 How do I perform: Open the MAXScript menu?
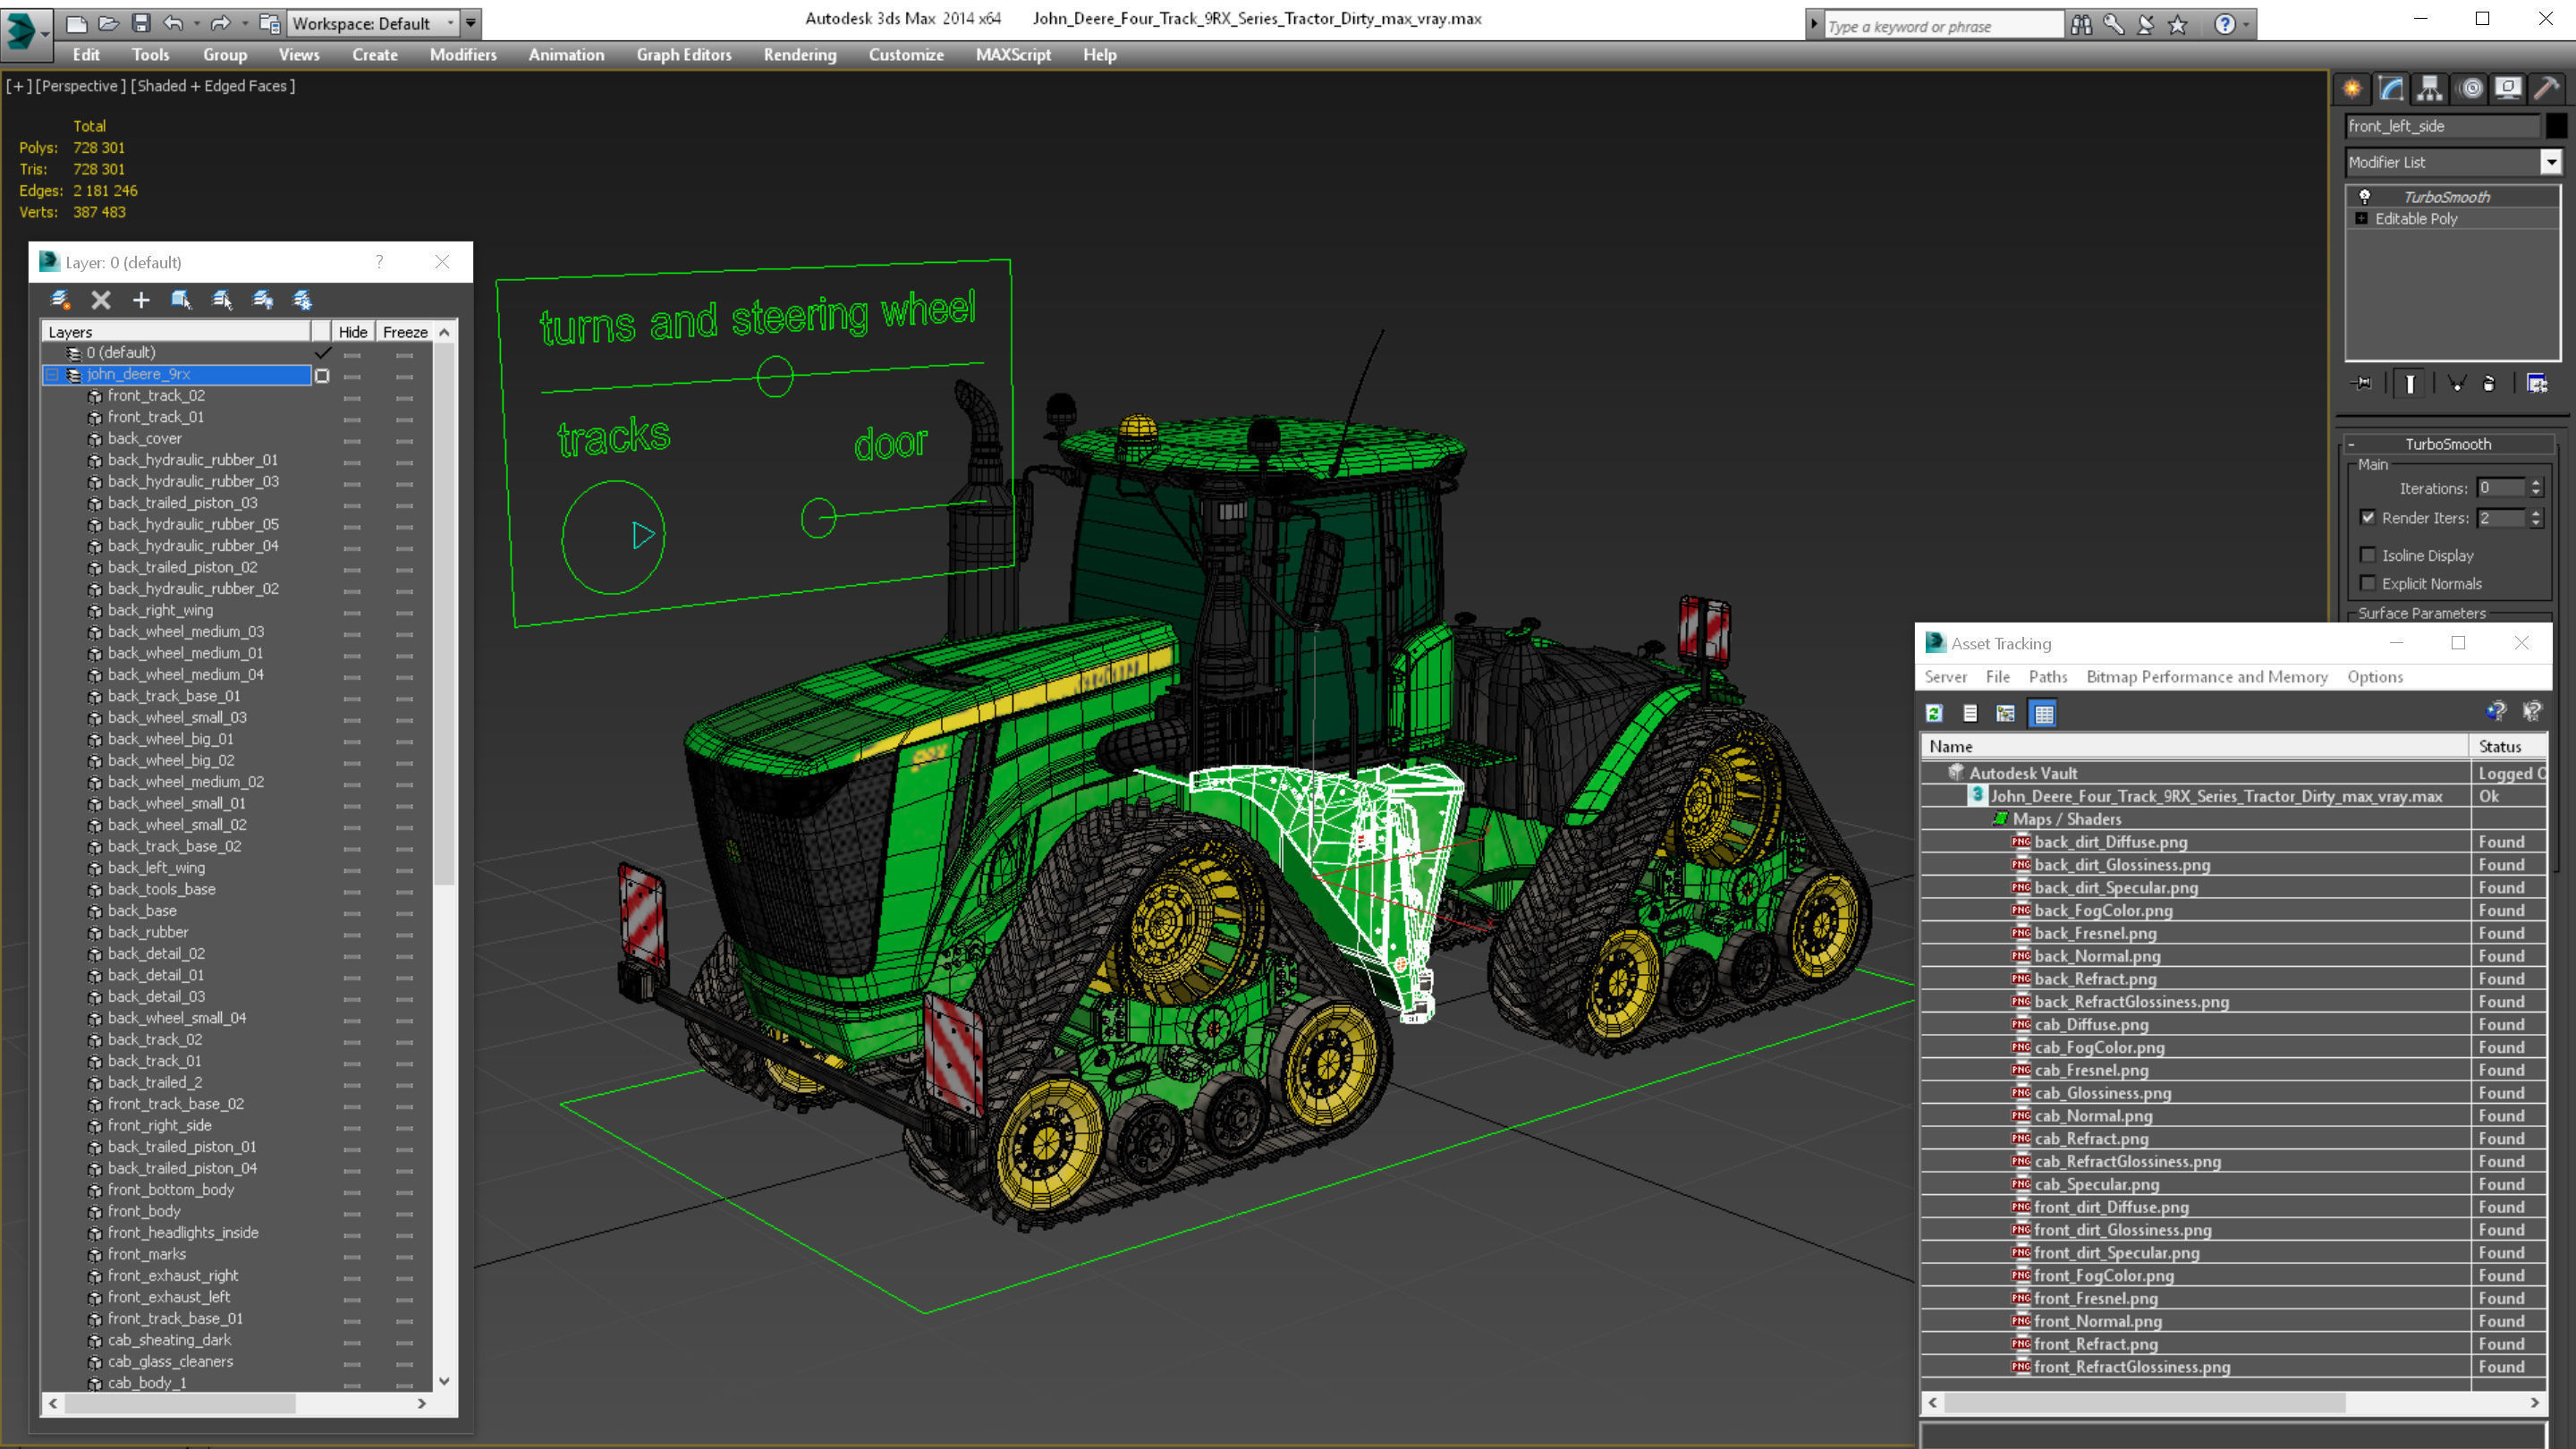(x=1013, y=55)
